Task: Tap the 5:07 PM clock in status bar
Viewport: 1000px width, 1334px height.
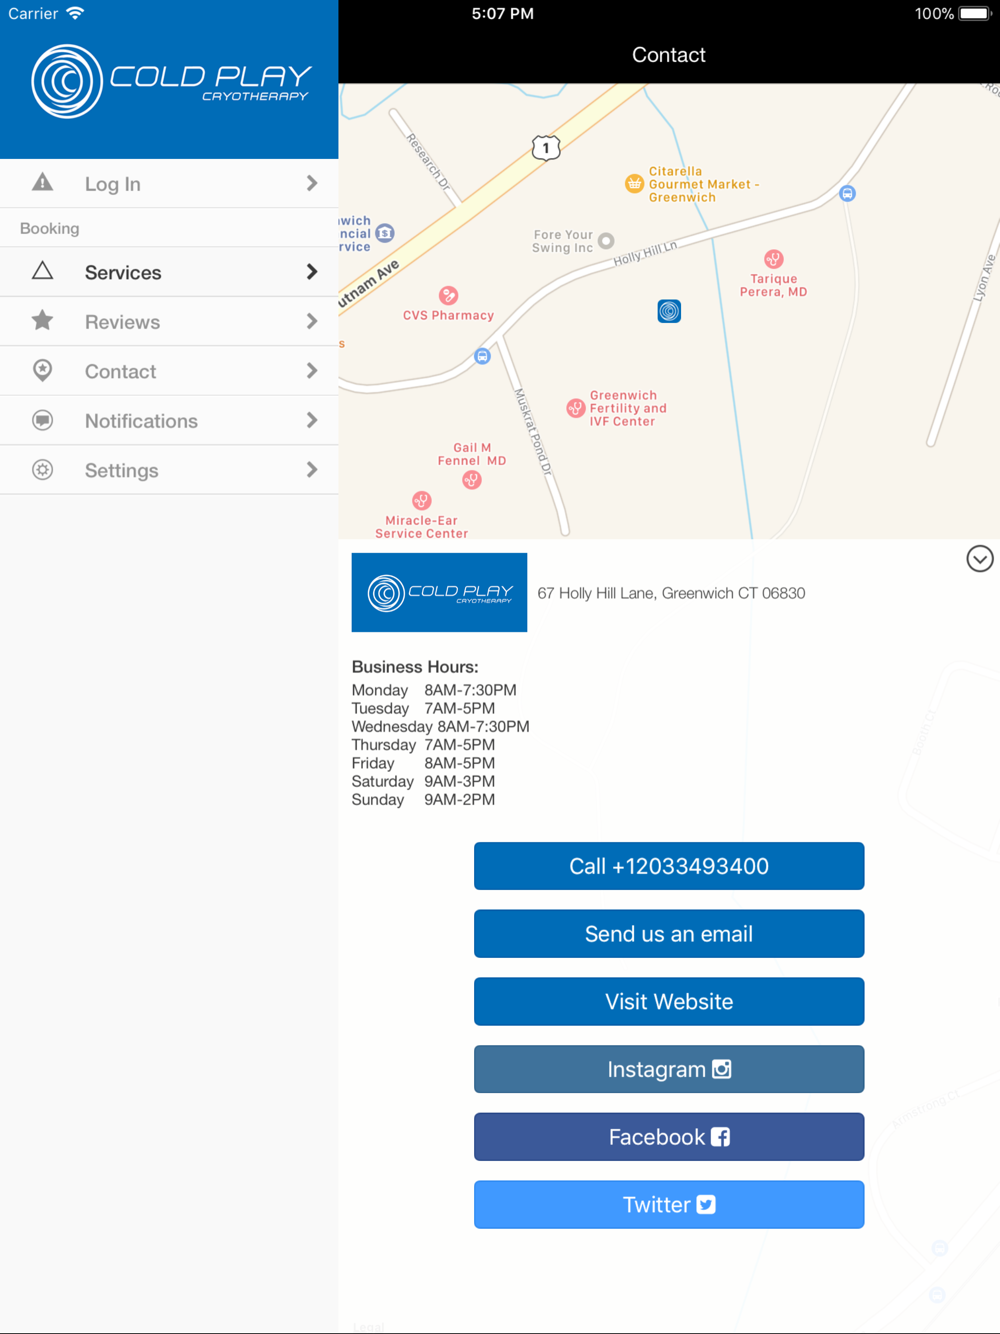Action: pyautogui.click(x=503, y=14)
